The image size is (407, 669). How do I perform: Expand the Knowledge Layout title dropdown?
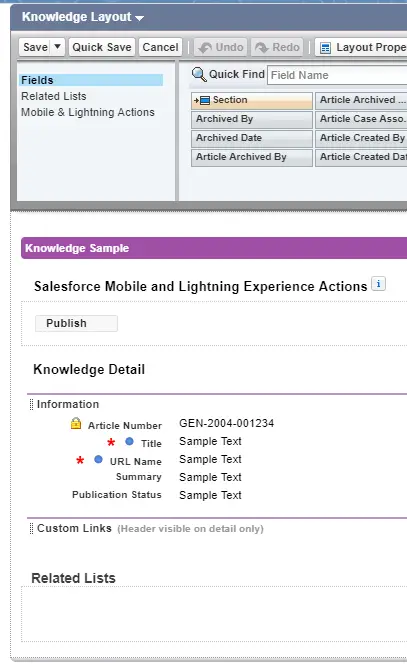(140, 18)
